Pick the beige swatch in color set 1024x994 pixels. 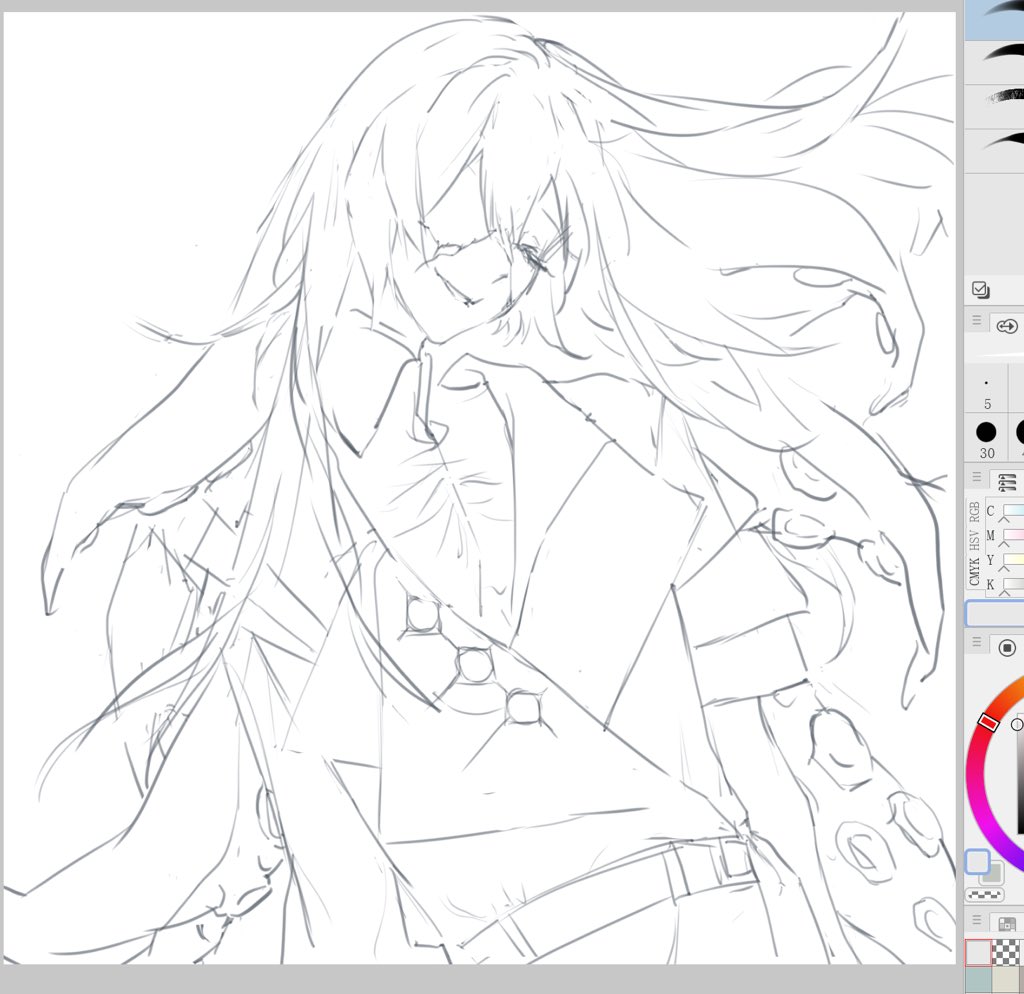coord(1005,980)
